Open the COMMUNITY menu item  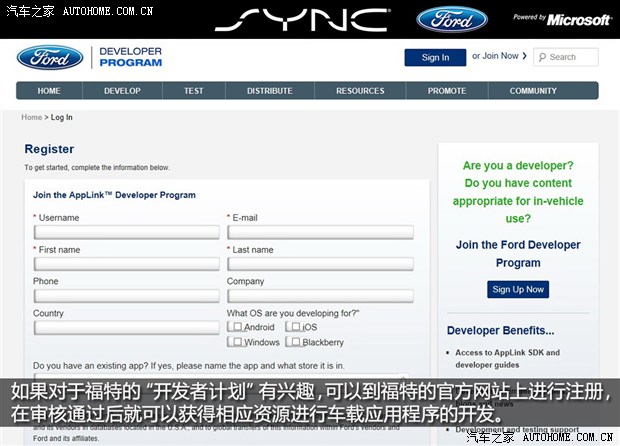(x=533, y=91)
